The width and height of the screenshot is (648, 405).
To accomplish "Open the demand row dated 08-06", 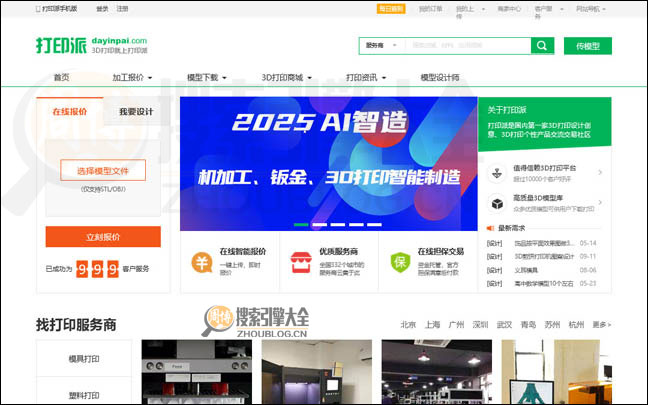I will [x=541, y=270].
